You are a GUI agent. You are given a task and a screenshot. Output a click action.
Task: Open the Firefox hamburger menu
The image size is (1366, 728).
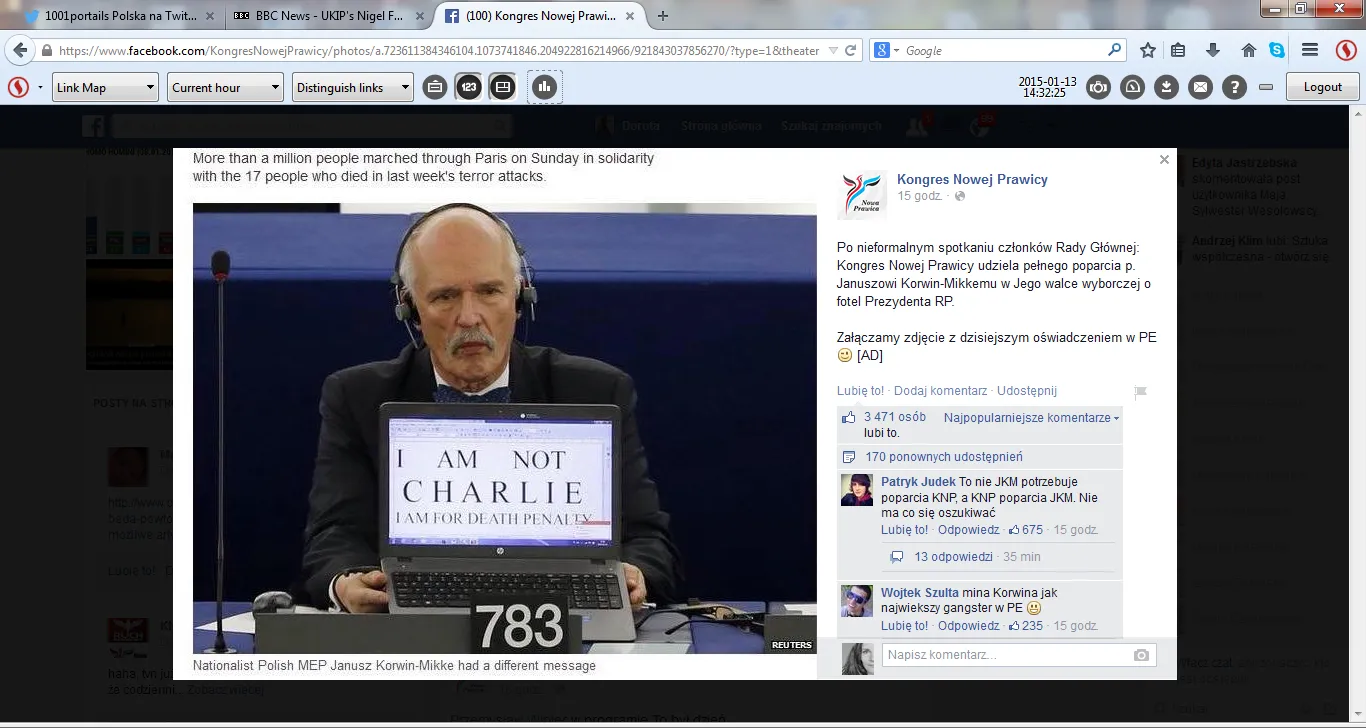(1308, 50)
